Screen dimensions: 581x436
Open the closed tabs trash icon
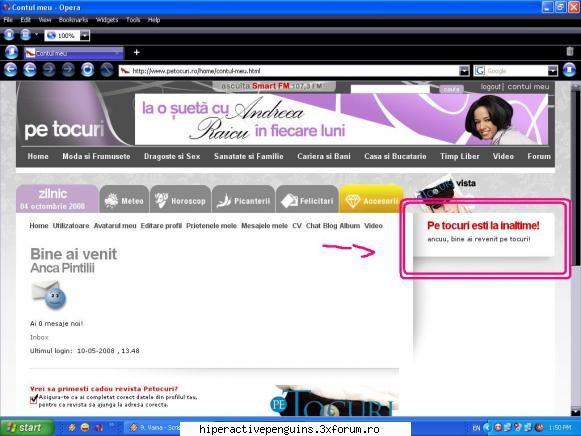click(570, 51)
